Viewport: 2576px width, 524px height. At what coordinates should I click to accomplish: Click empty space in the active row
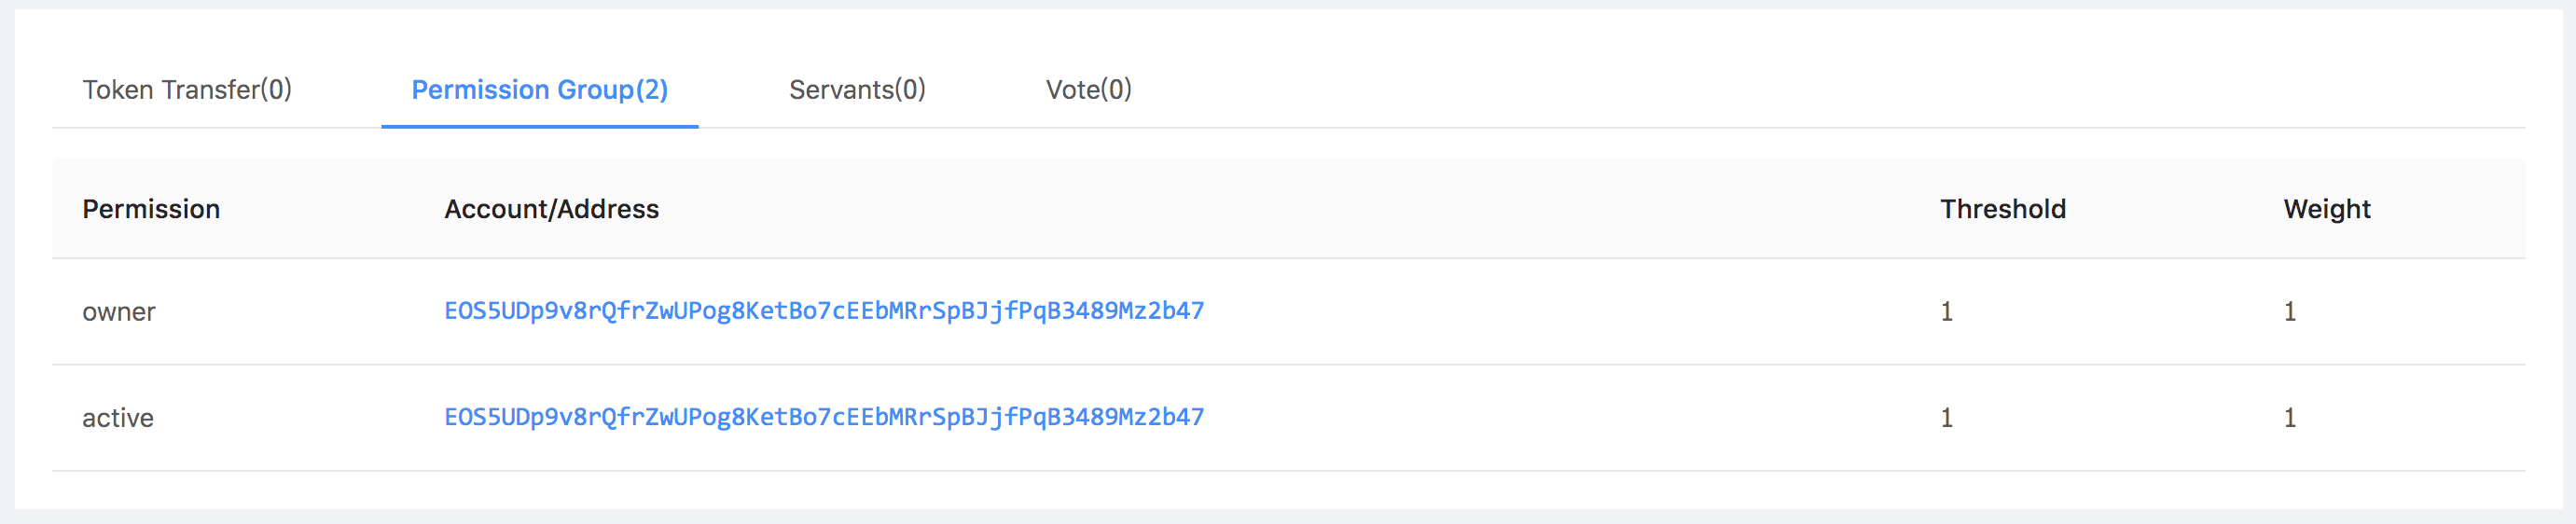tap(1570, 418)
